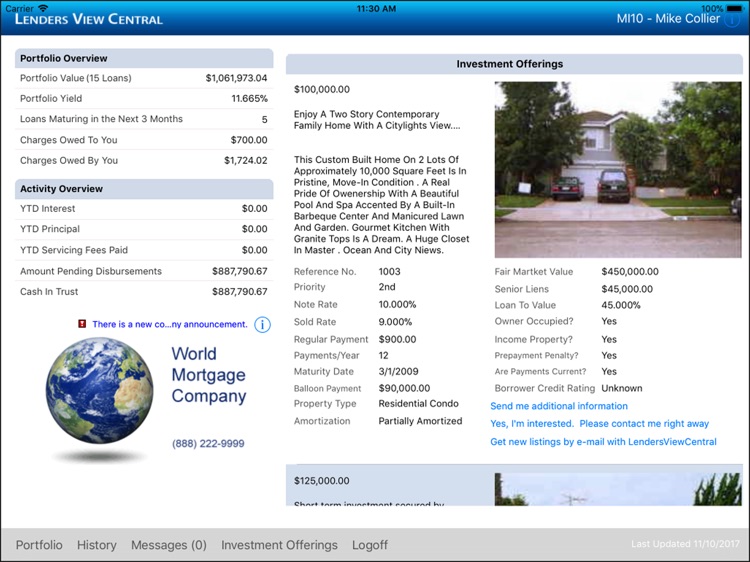Tap the Activity Overview header
The image size is (750, 562).
144,189
